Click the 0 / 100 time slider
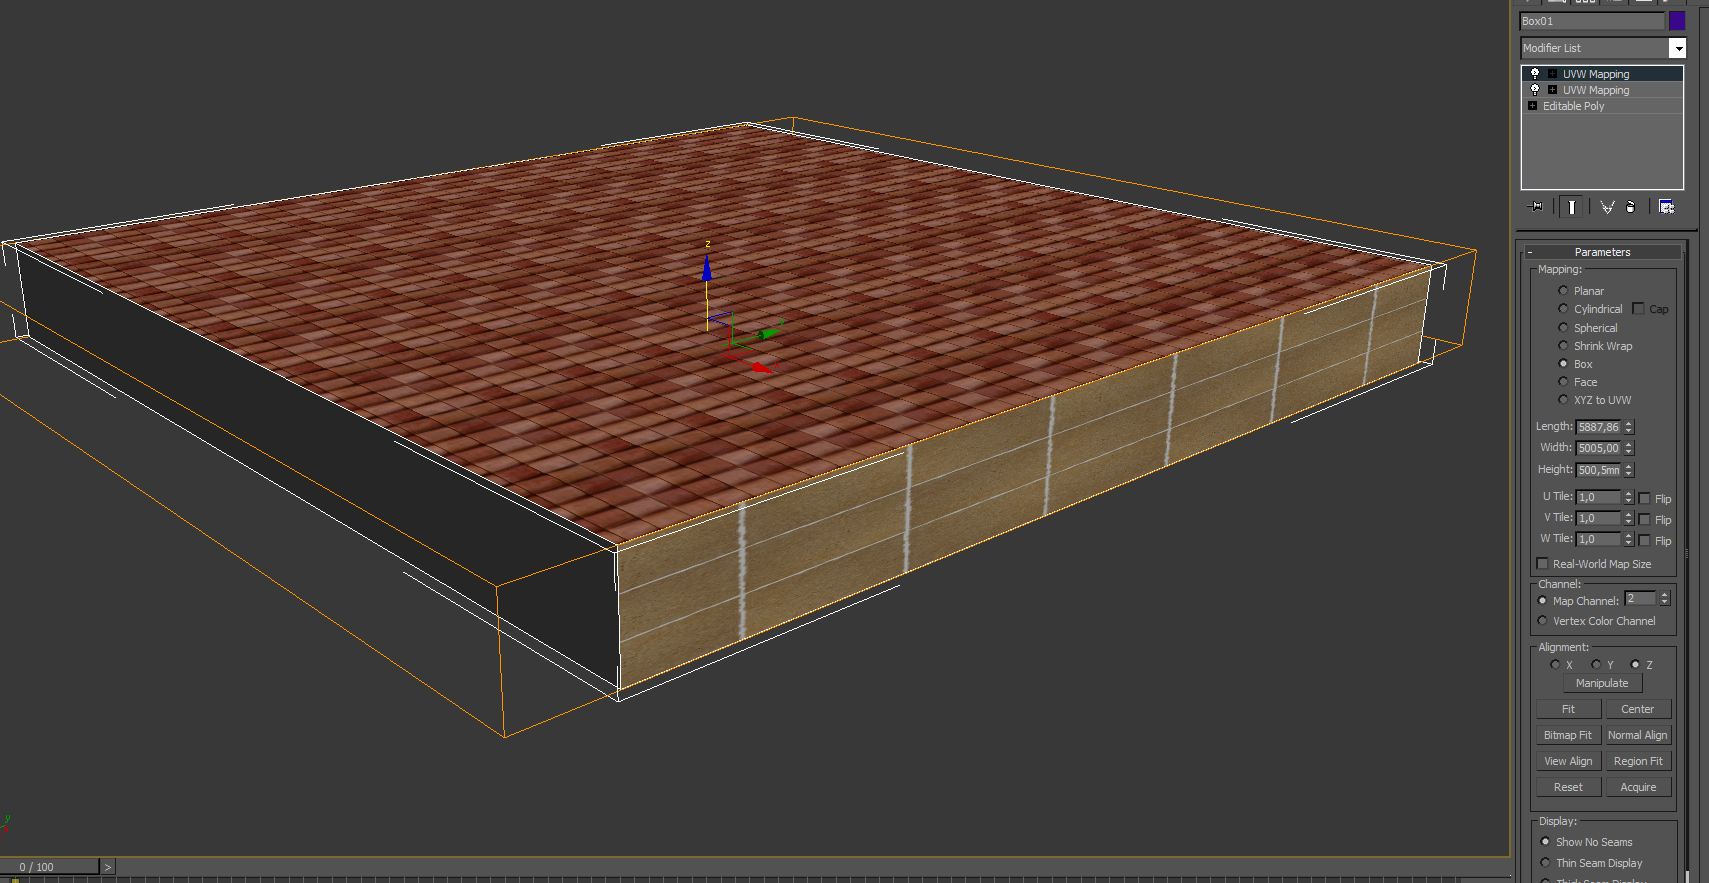Screen dimensions: 1709x883 click(50, 867)
